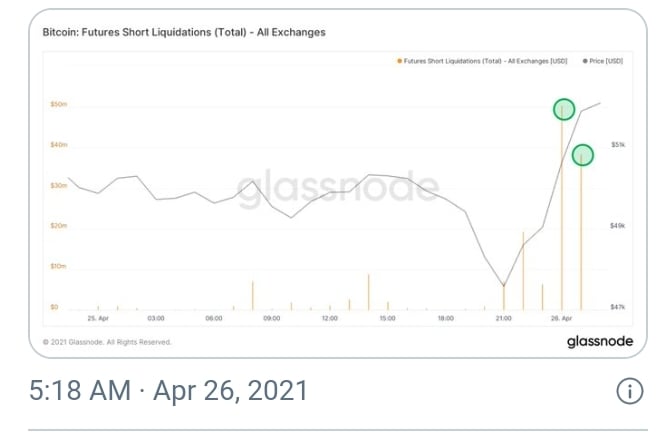Click the $50m label on the left axis
This screenshot has width=670, height=432.
click(x=58, y=104)
